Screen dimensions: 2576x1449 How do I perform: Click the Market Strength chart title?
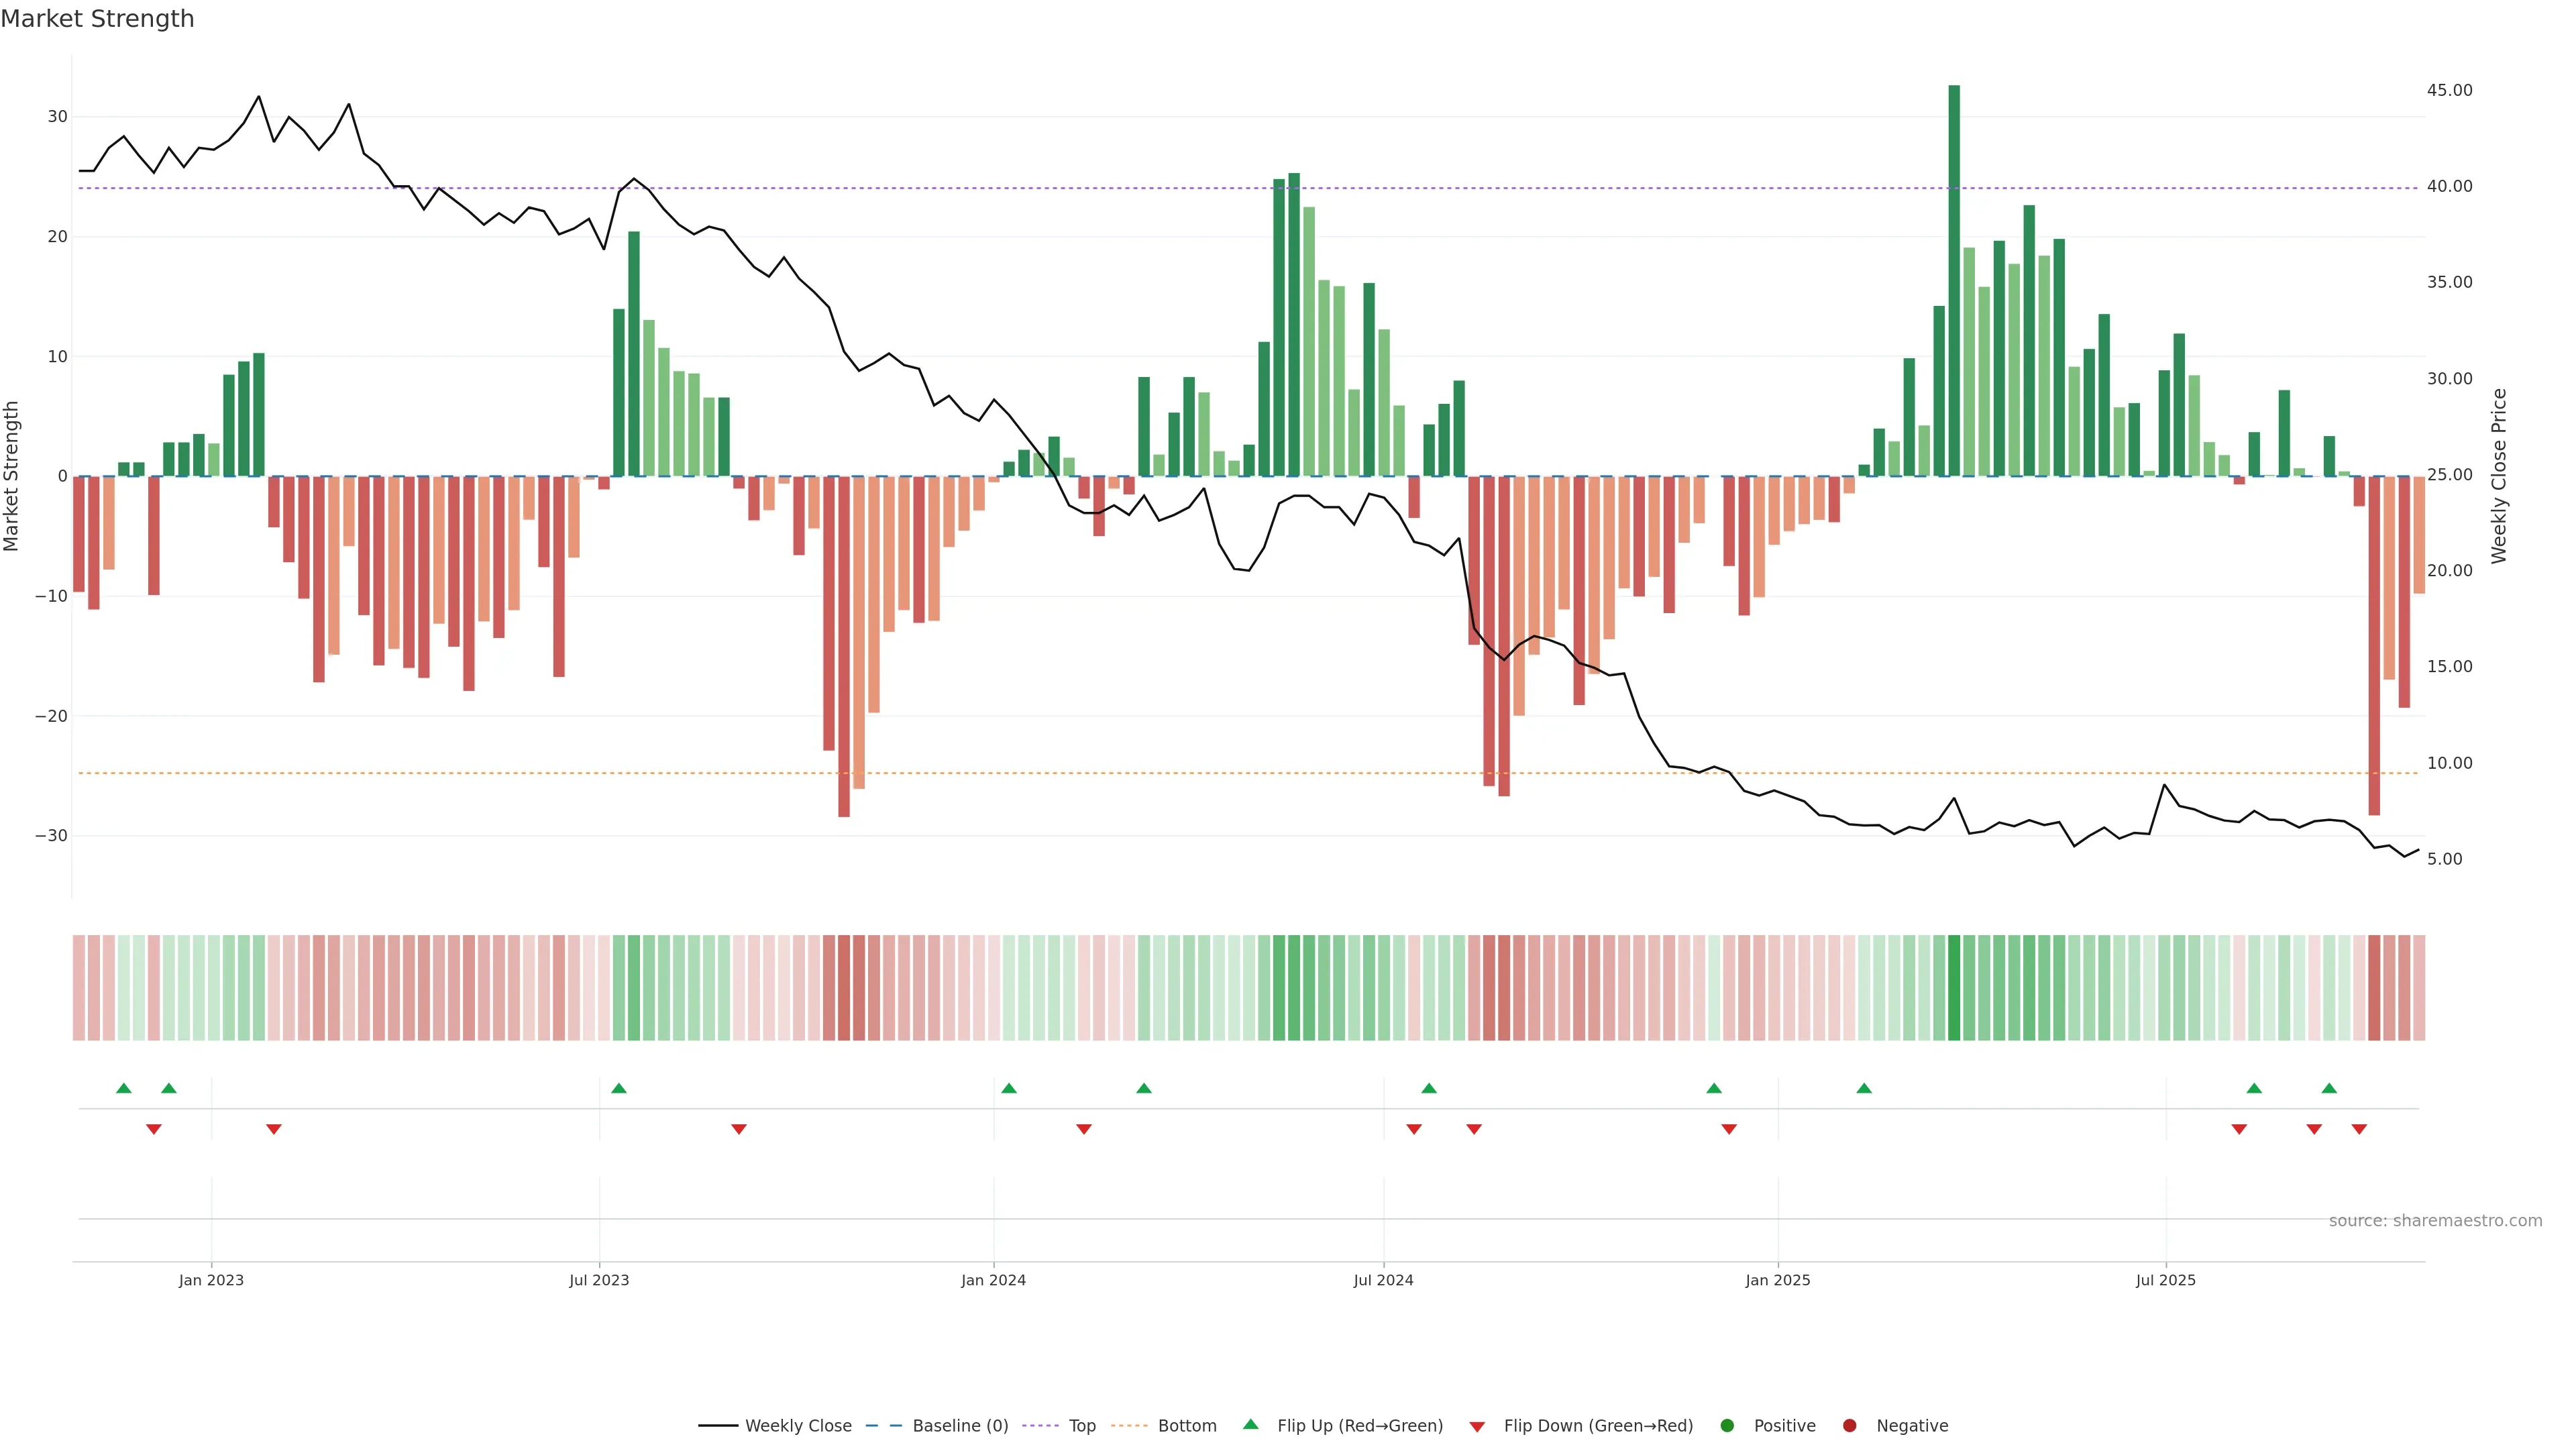point(97,19)
